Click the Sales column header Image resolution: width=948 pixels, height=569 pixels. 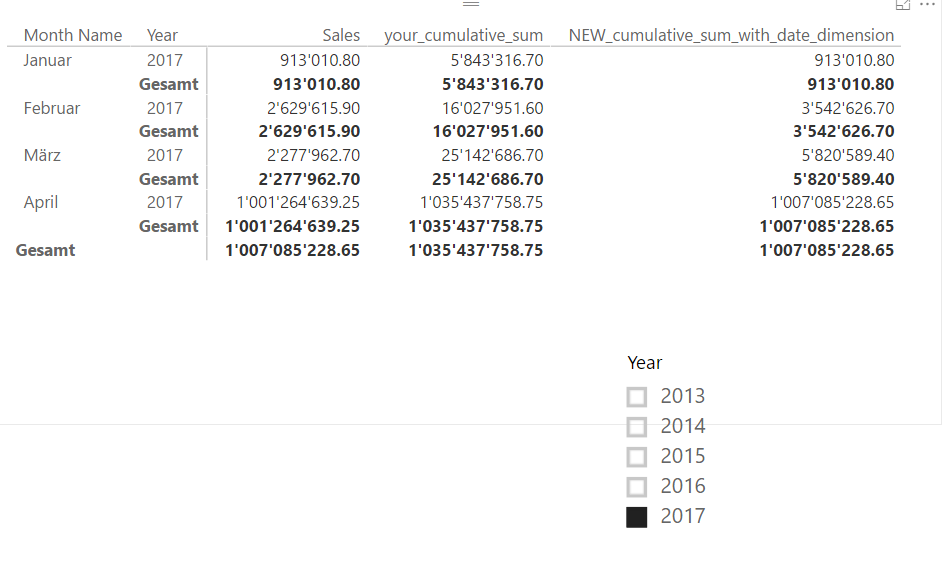pyautogui.click(x=341, y=35)
